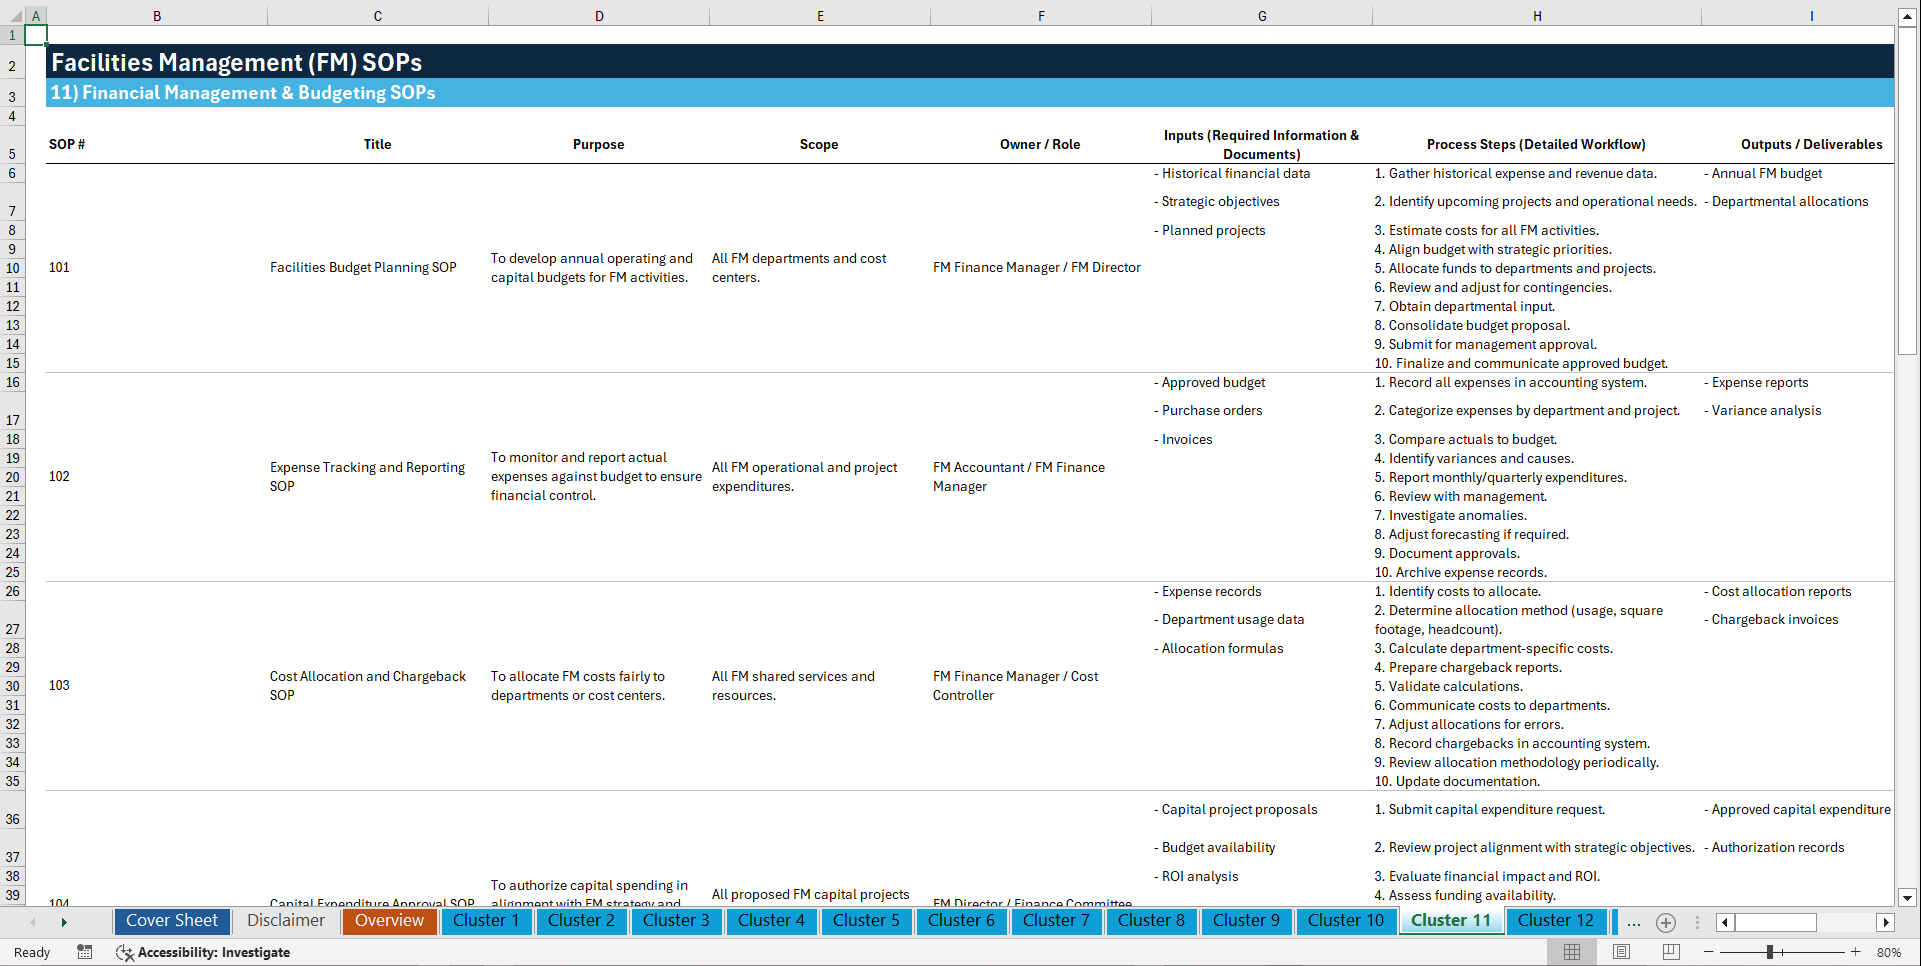This screenshot has height=966, width=1921.
Task: Select the Overview sheet
Action: click(389, 921)
